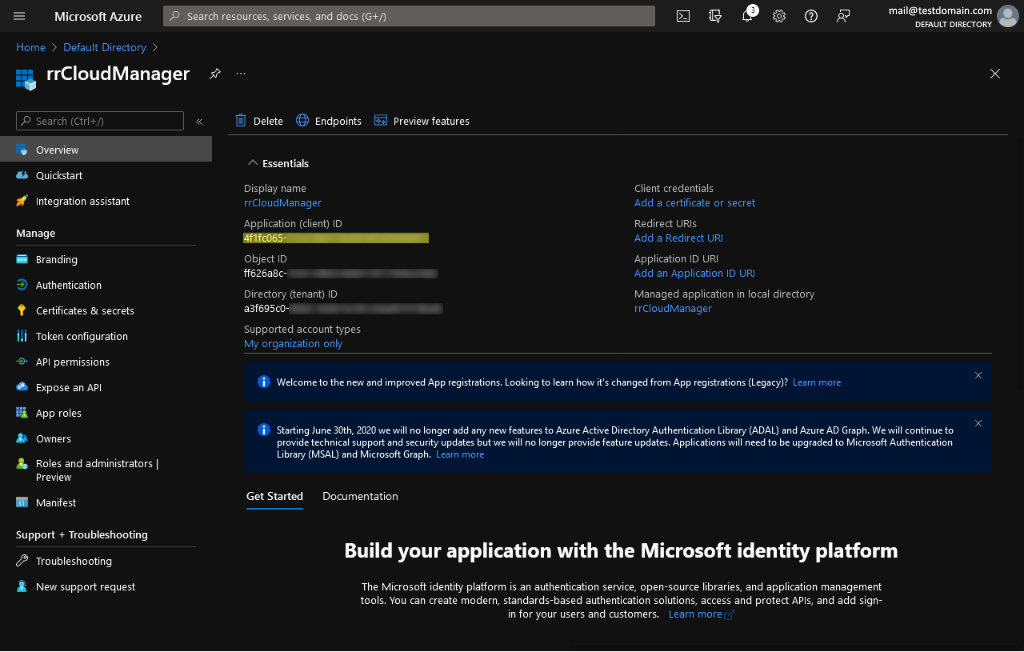
Task: Click the New support request icon
Action: point(22,586)
